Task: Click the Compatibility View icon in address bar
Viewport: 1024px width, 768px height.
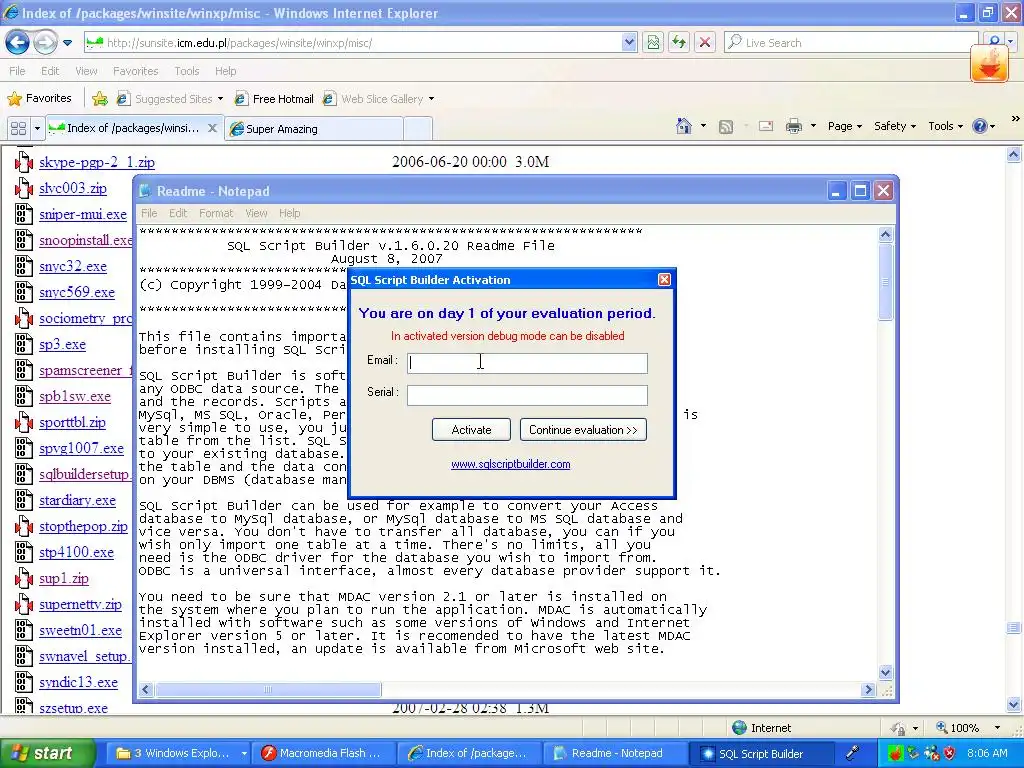Action: pyautogui.click(x=653, y=43)
